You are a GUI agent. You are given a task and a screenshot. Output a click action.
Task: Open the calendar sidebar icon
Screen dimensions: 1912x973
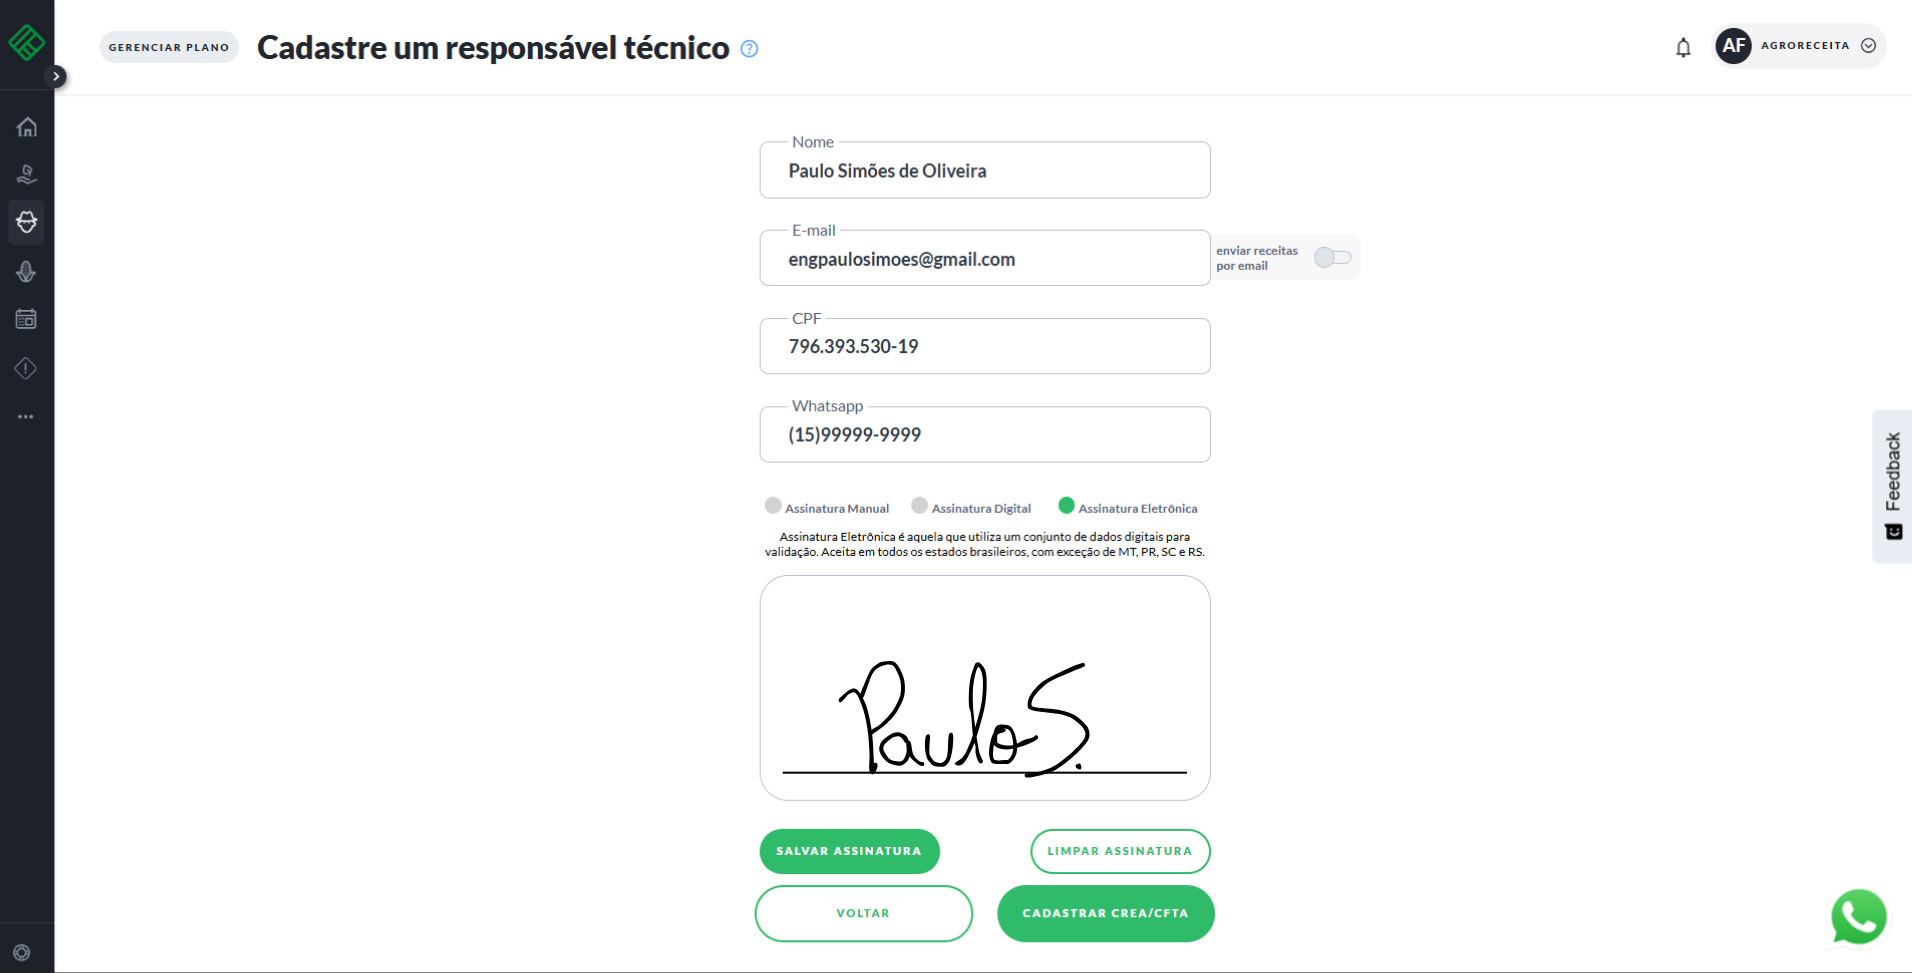pos(27,319)
